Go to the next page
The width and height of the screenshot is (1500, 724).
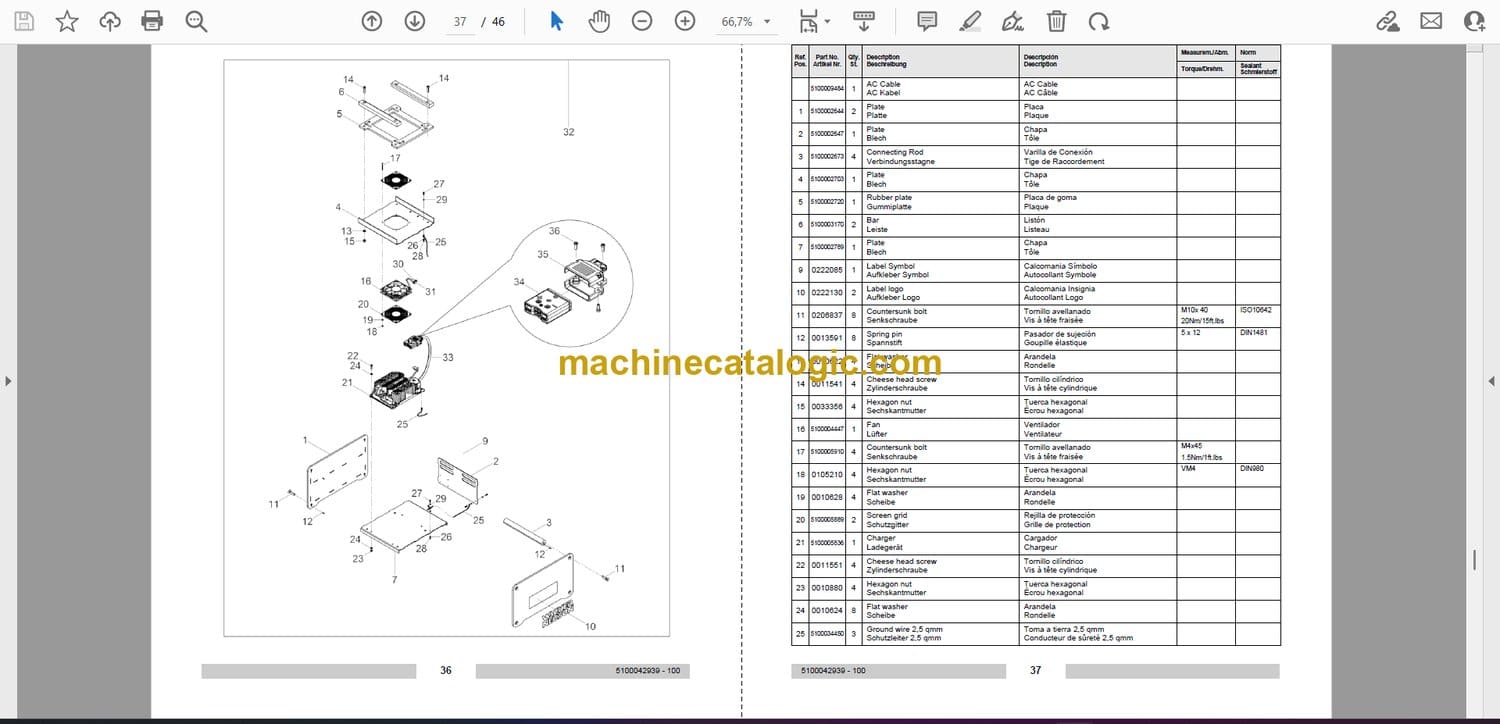pyautogui.click(x=415, y=21)
